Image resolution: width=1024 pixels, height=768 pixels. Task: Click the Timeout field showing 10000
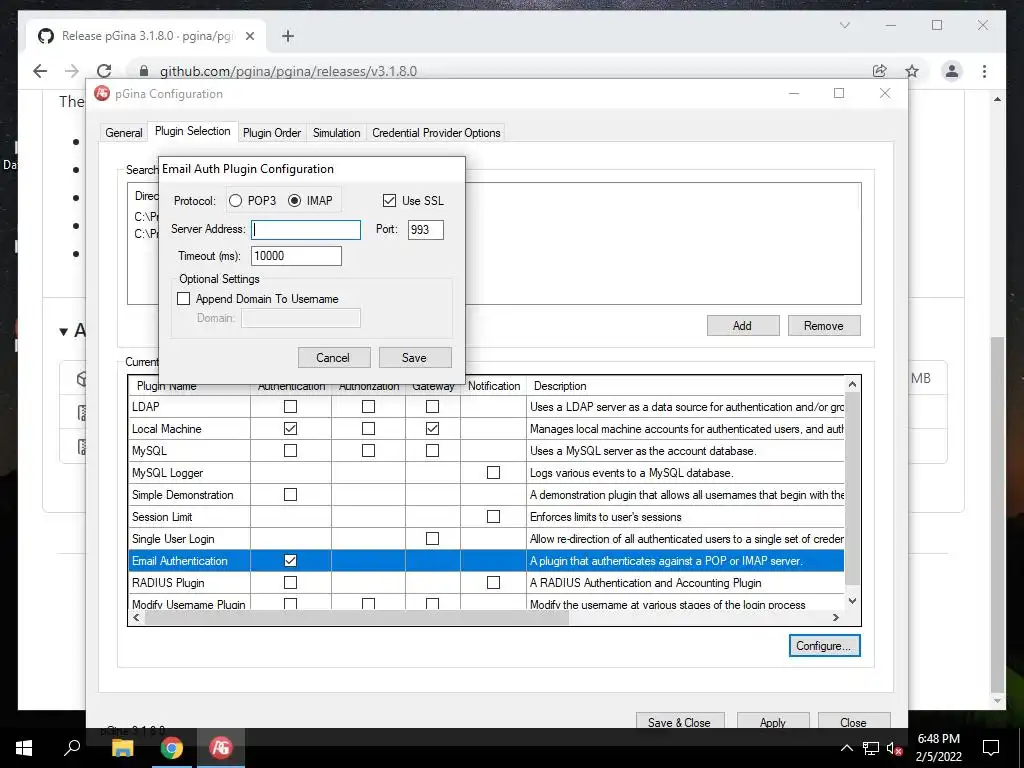[x=296, y=256]
